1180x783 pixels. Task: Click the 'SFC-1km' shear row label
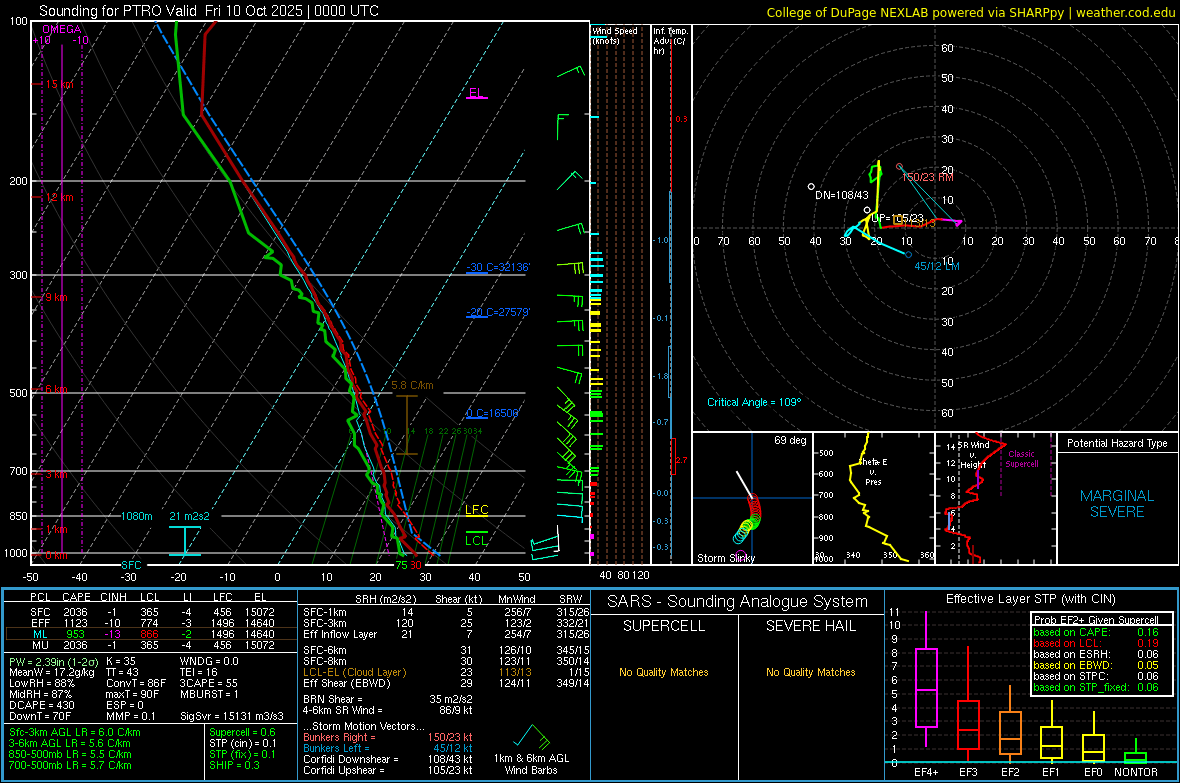pos(325,613)
